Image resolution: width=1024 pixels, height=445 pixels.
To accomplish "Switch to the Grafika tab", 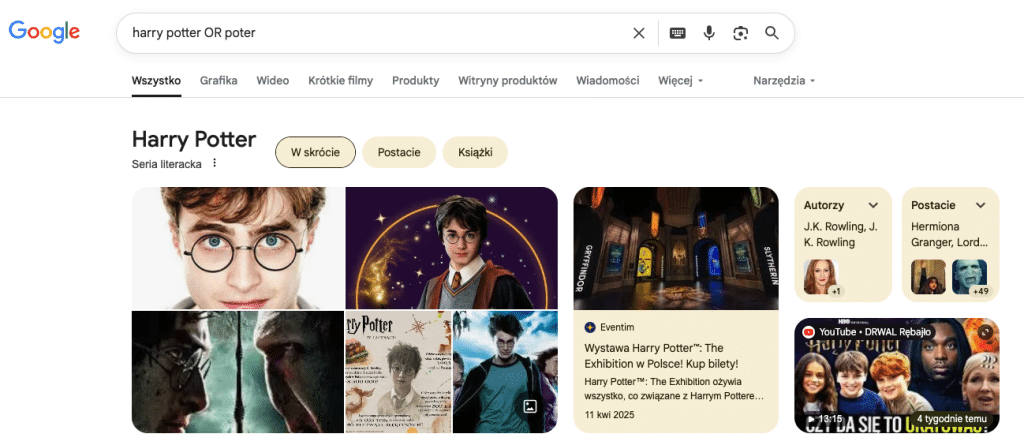I will (219, 81).
